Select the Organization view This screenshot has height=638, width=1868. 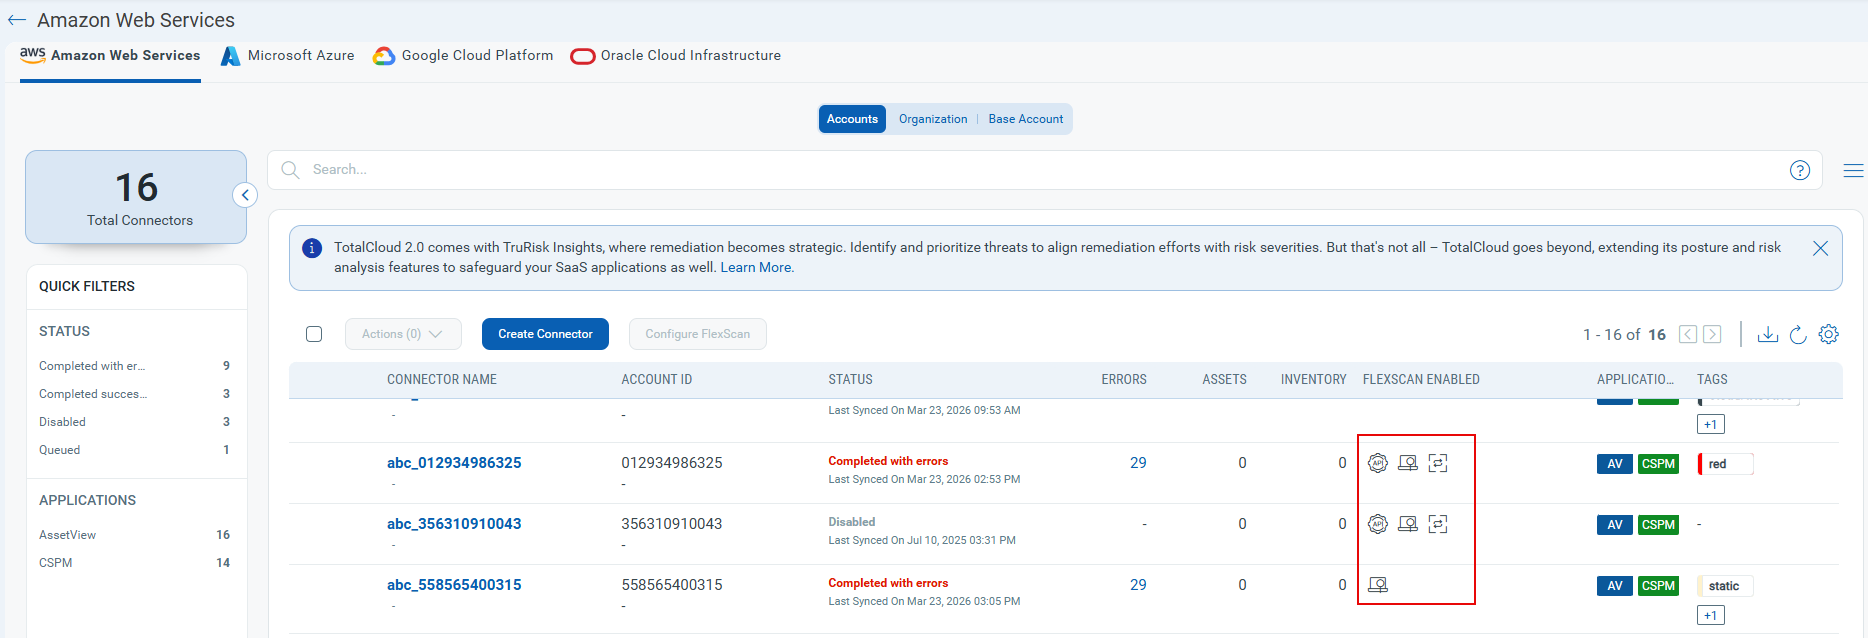933,119
